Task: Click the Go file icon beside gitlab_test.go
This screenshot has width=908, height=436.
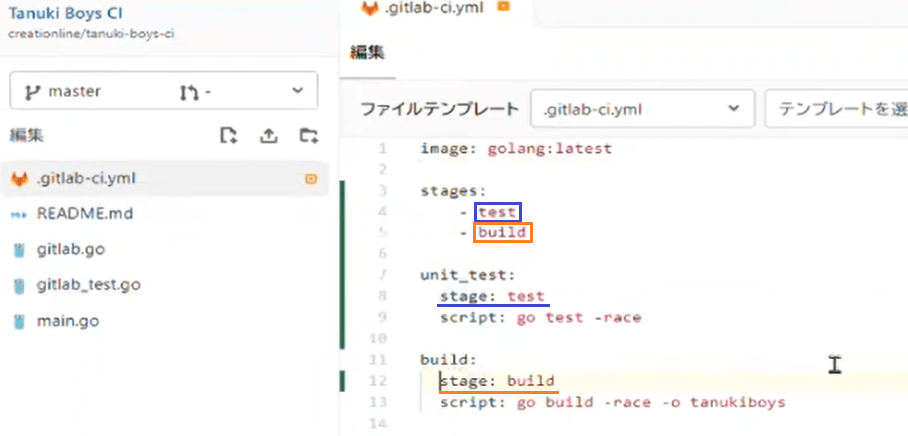Action: click(x=20, y=286)
